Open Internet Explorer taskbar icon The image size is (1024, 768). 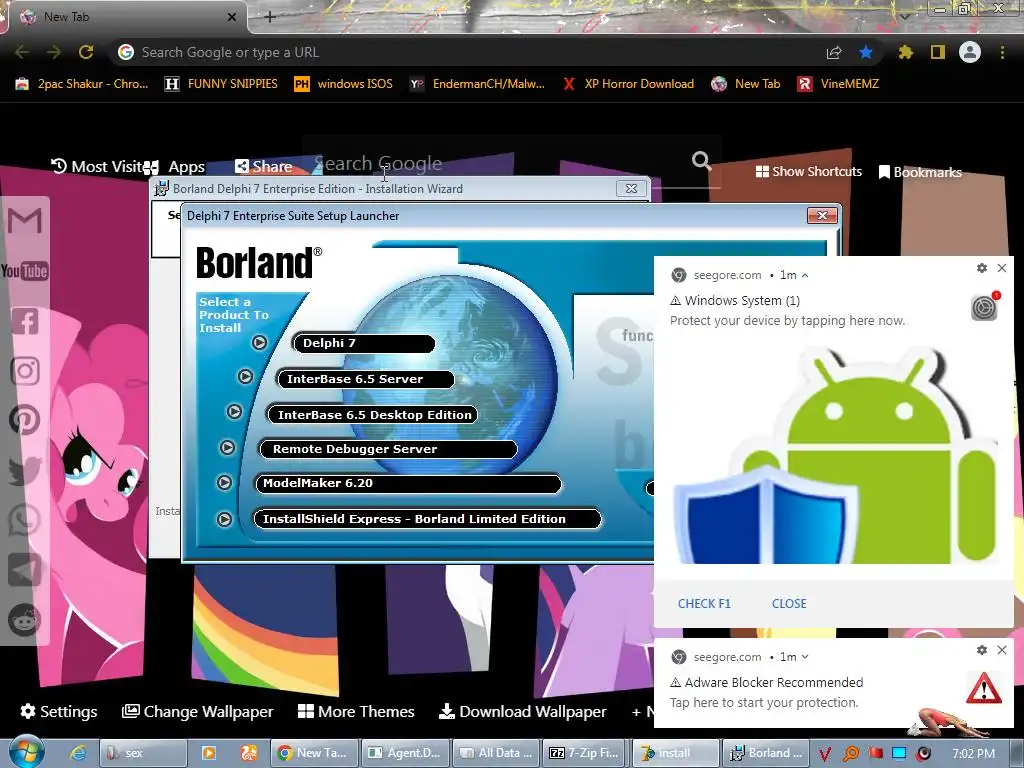pyautogui.click(x=77, y=753)
